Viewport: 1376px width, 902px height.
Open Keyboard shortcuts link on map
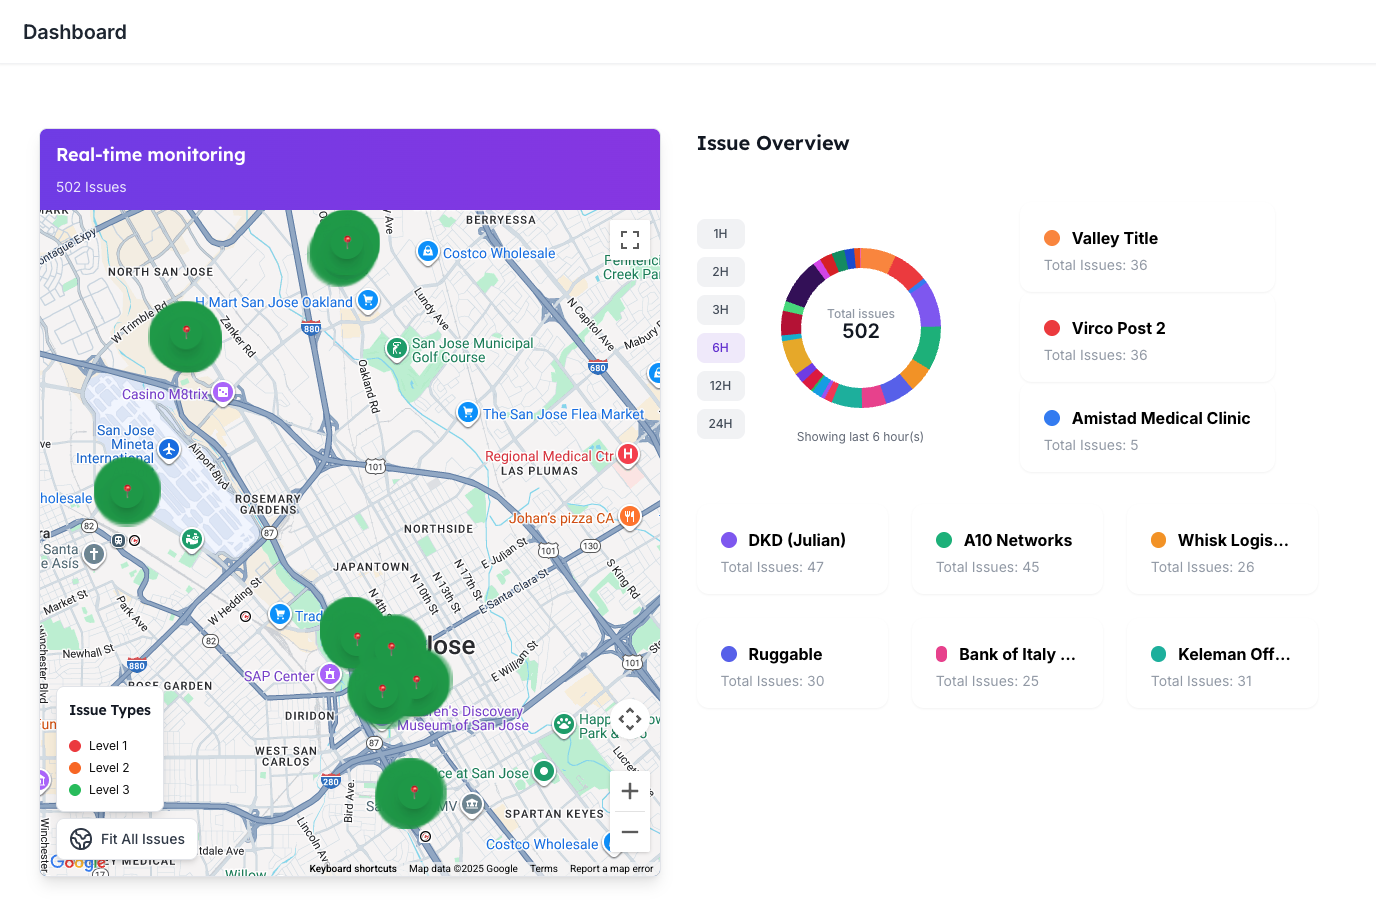point(353,869)
